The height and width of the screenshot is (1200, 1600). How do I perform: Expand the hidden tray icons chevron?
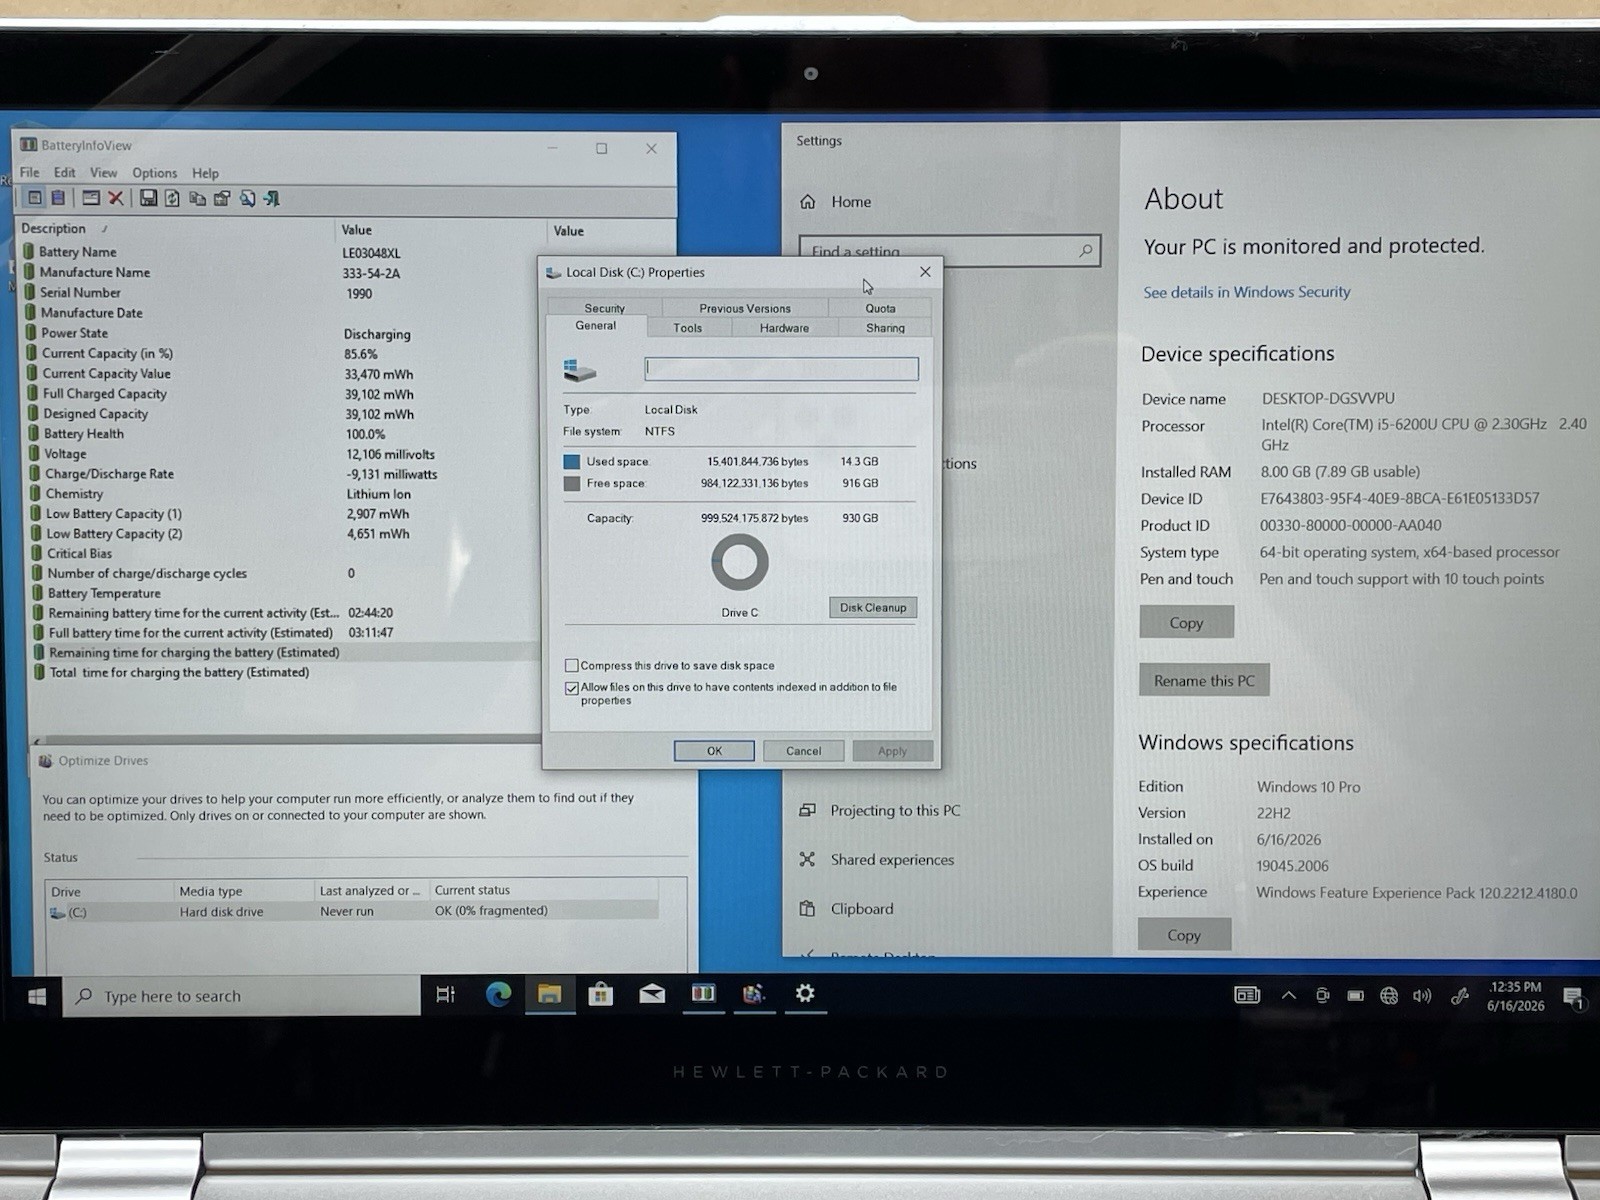1289,996
